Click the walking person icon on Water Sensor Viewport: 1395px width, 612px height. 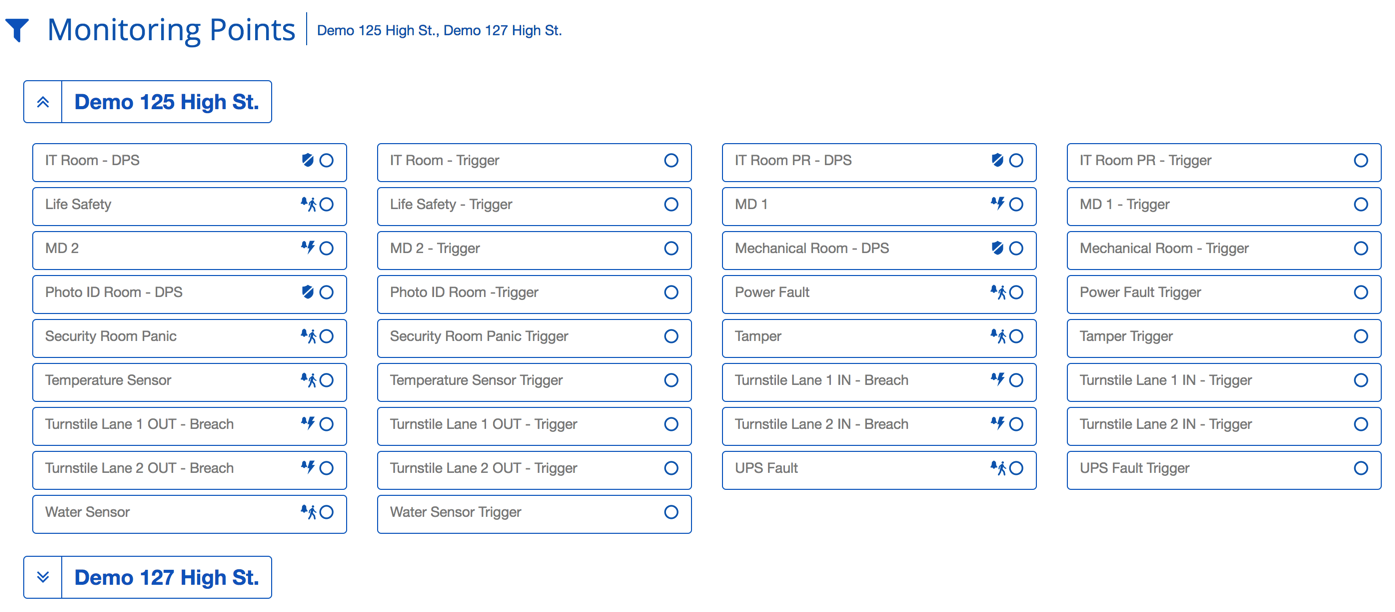312,513
